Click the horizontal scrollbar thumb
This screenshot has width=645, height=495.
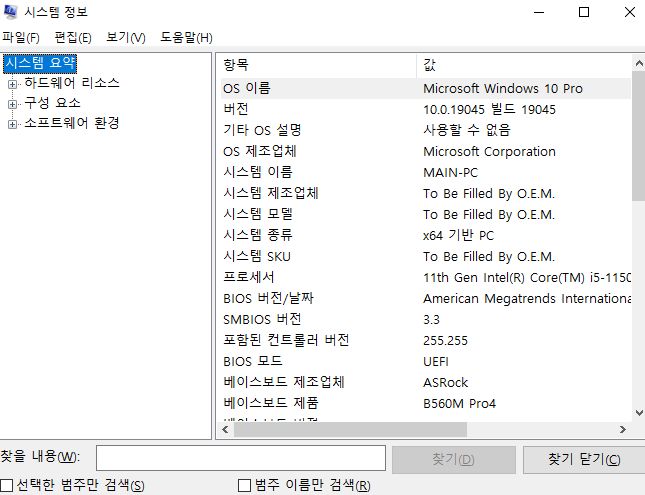tap(350, 430)
